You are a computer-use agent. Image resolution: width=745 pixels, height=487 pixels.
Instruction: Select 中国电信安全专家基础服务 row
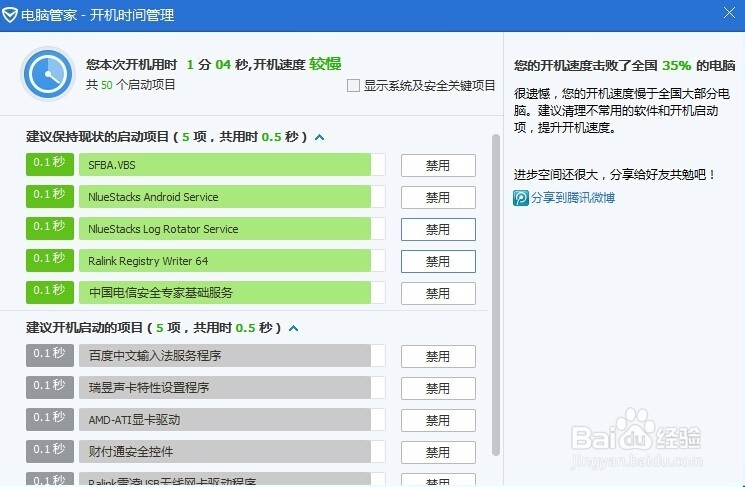click(232, 293)
